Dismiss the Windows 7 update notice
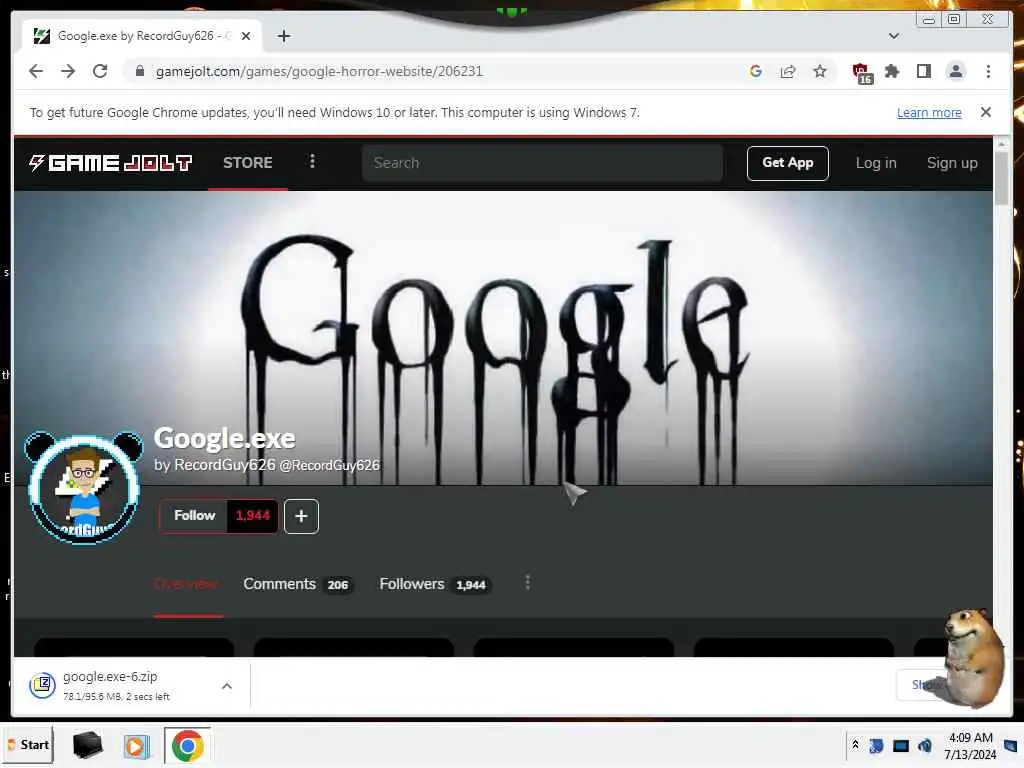 985,112
